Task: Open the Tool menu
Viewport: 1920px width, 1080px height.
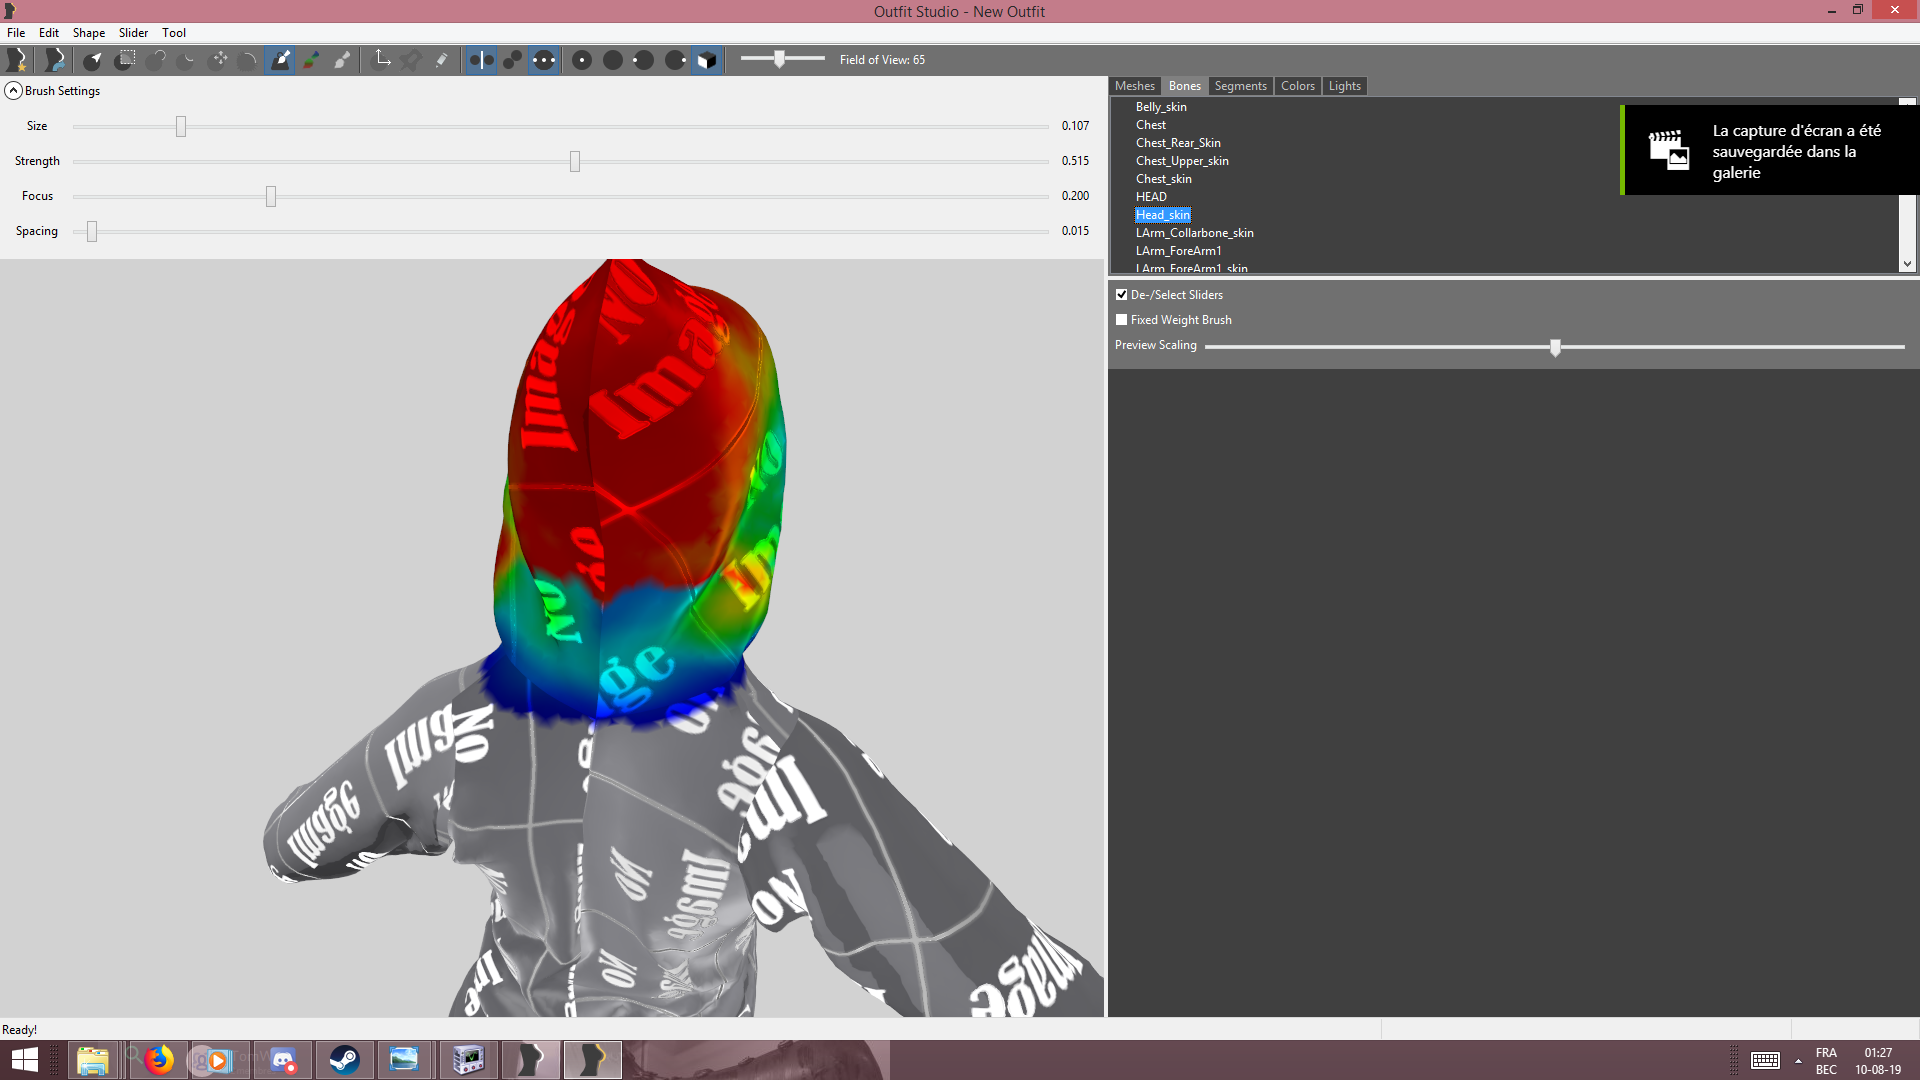Action: tap(174, 33)
